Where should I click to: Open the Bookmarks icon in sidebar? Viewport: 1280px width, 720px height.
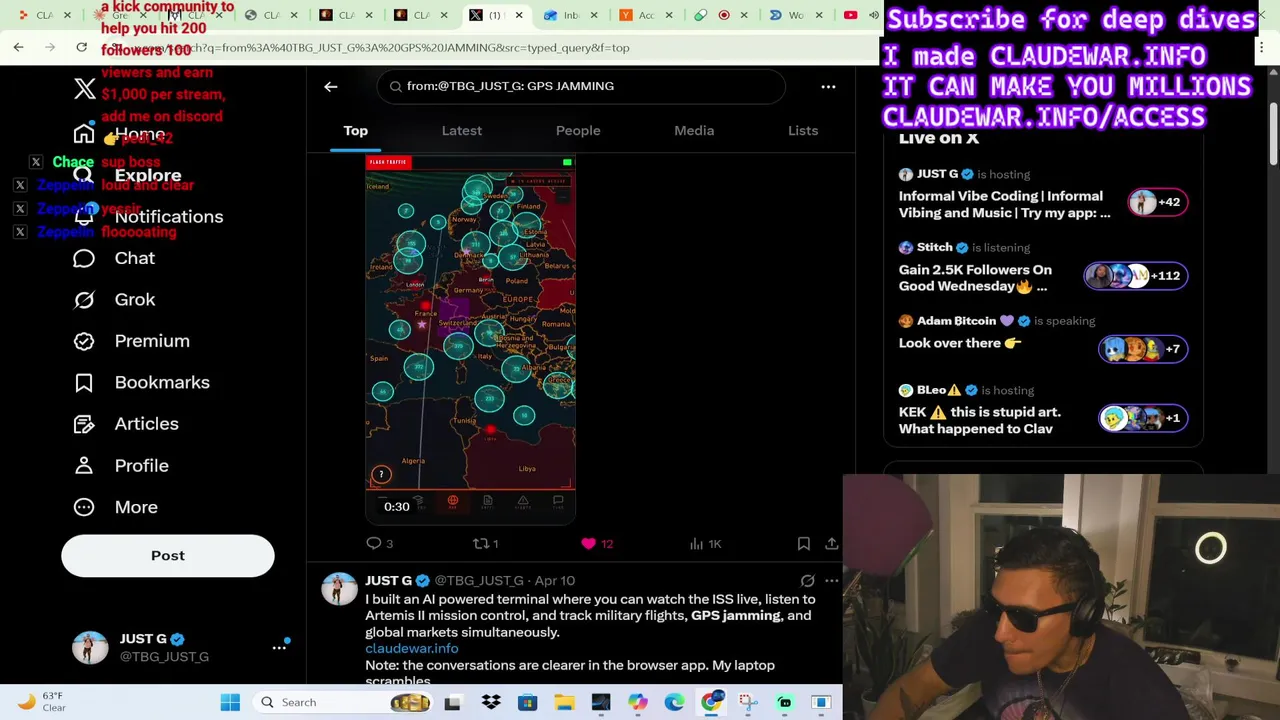coord(84,382)
